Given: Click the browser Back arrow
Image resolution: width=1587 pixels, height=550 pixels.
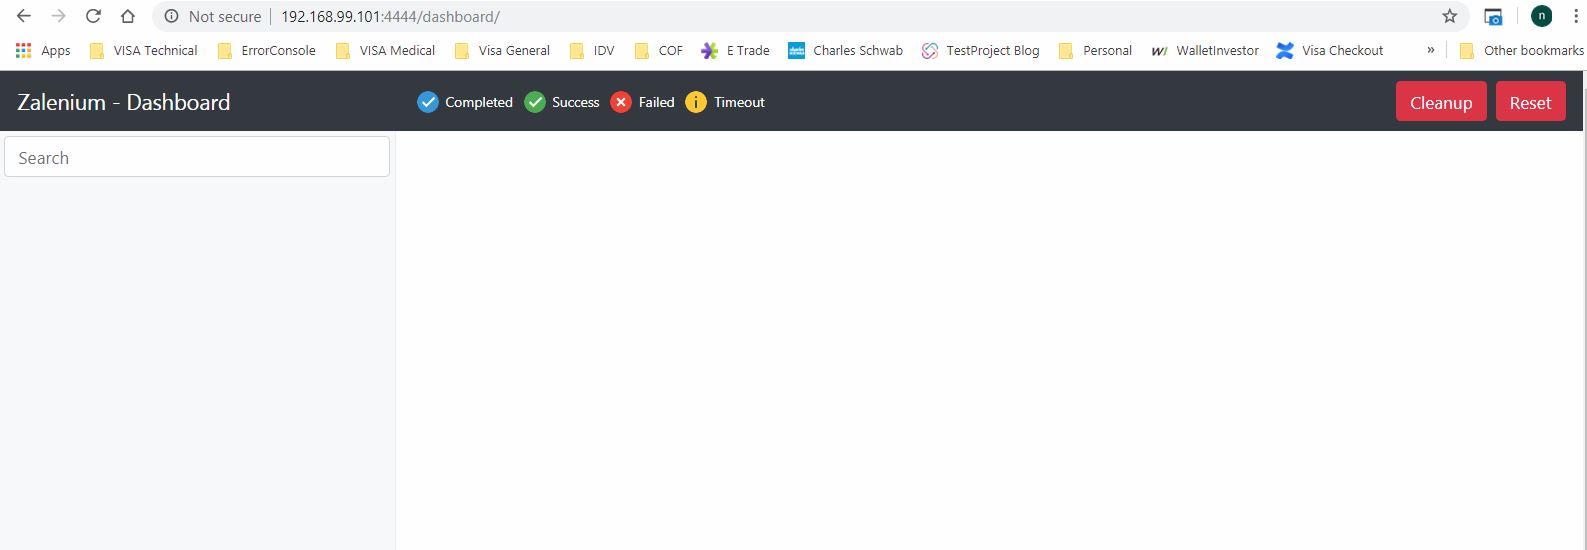Looking at the screenshot, I should point(24,16).
